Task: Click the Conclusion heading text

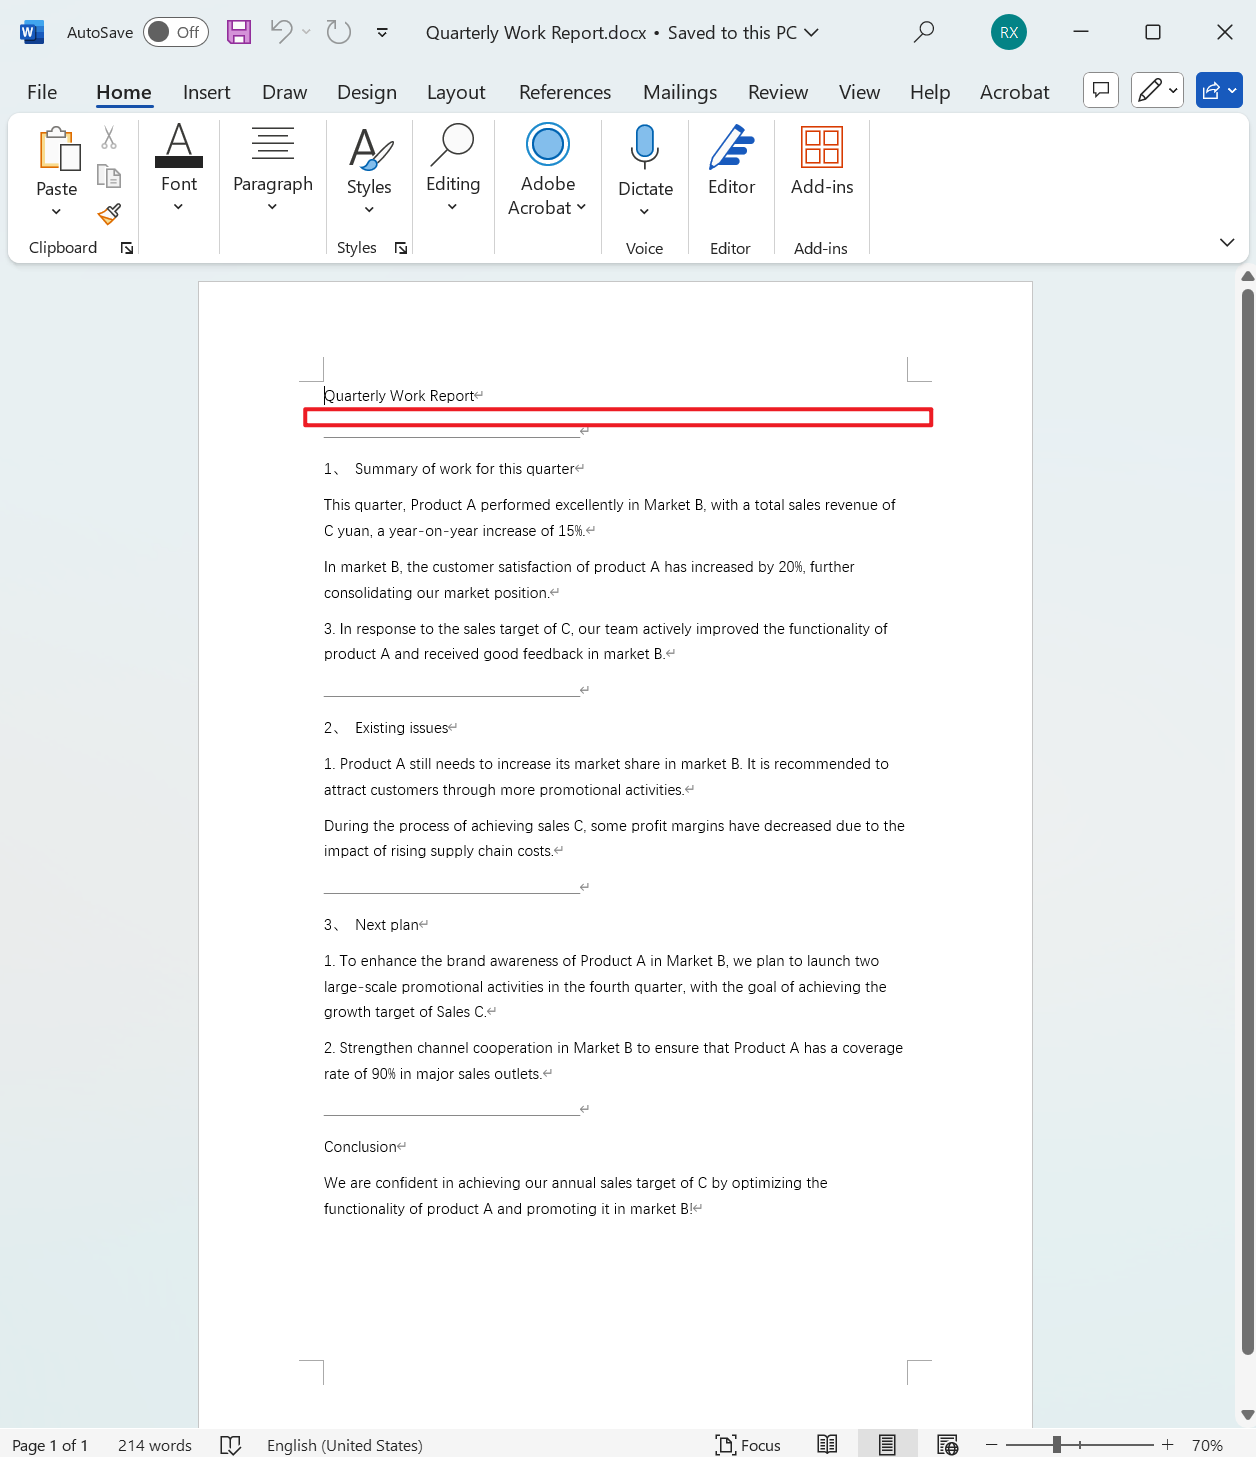Action: coord(360,1147)
